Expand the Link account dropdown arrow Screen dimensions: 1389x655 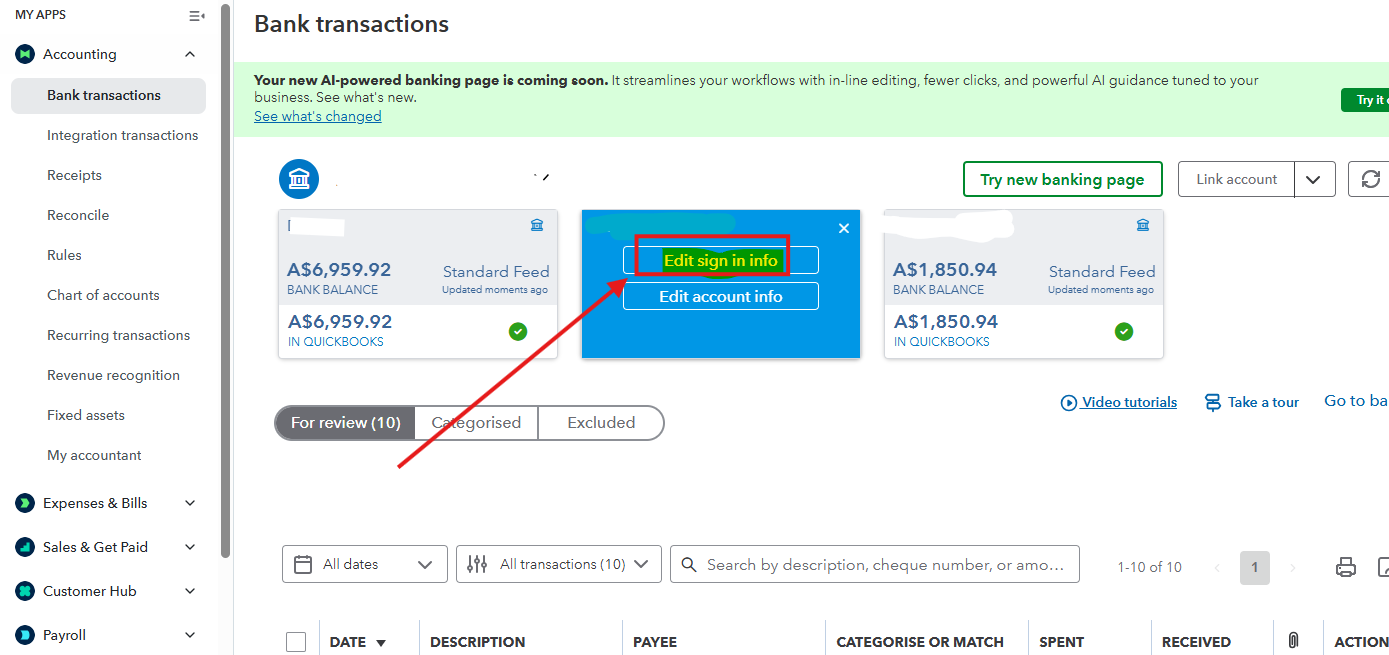pos(1314,180)
